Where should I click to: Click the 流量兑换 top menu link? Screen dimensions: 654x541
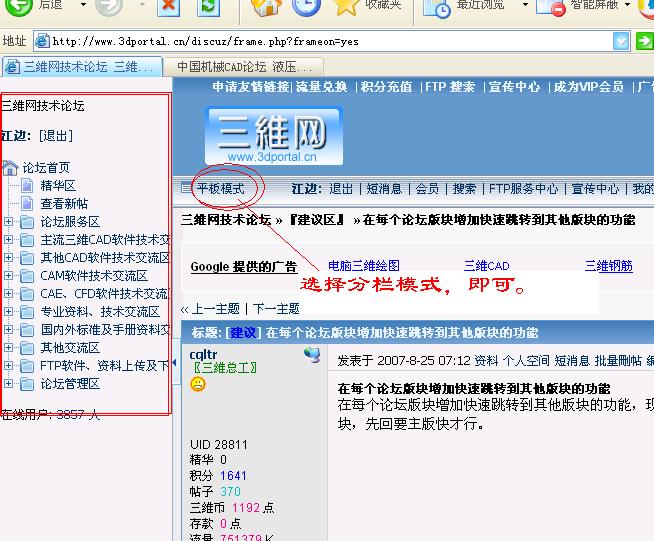(x=322, y=87)
